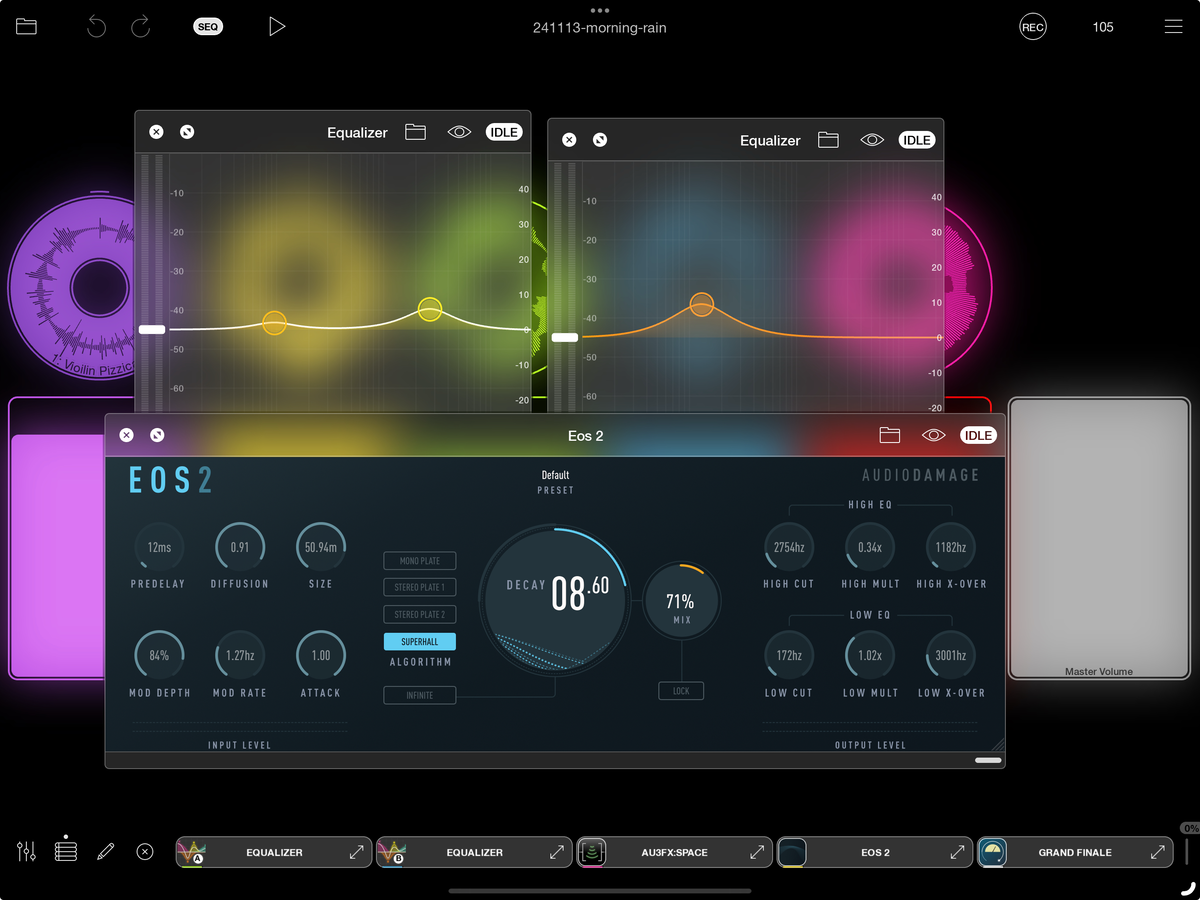Open presets folder in left Equalizer window
The height and width of the screenshot is (900, 1200).
(x=415, y=132)
